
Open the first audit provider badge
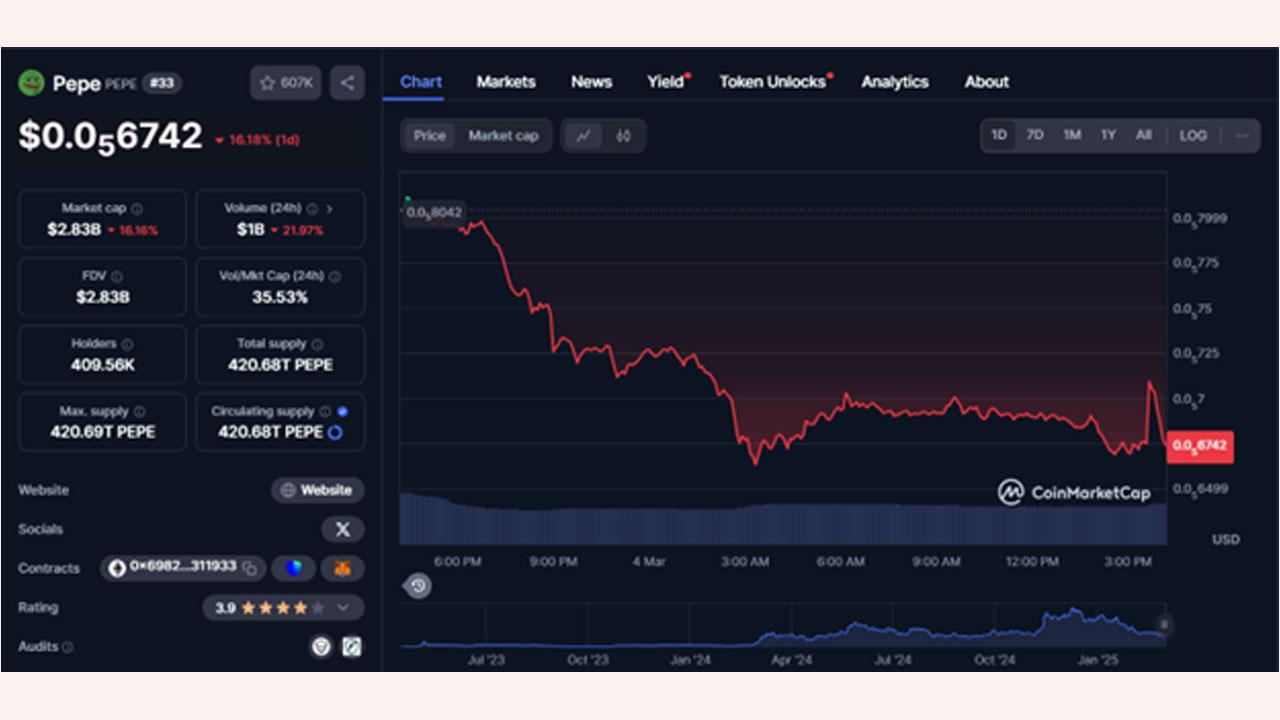point(321,647)
